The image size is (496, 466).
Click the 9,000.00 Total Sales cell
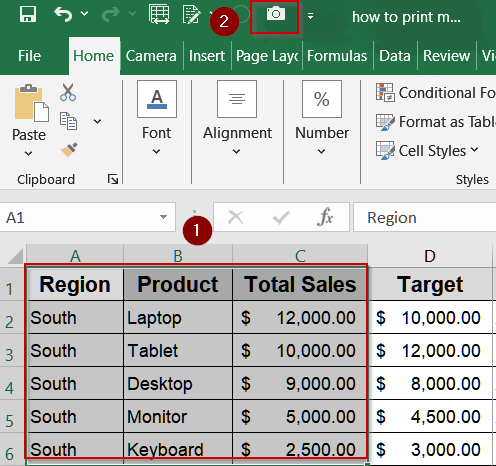pyautogui.click(x=300, y=383)
